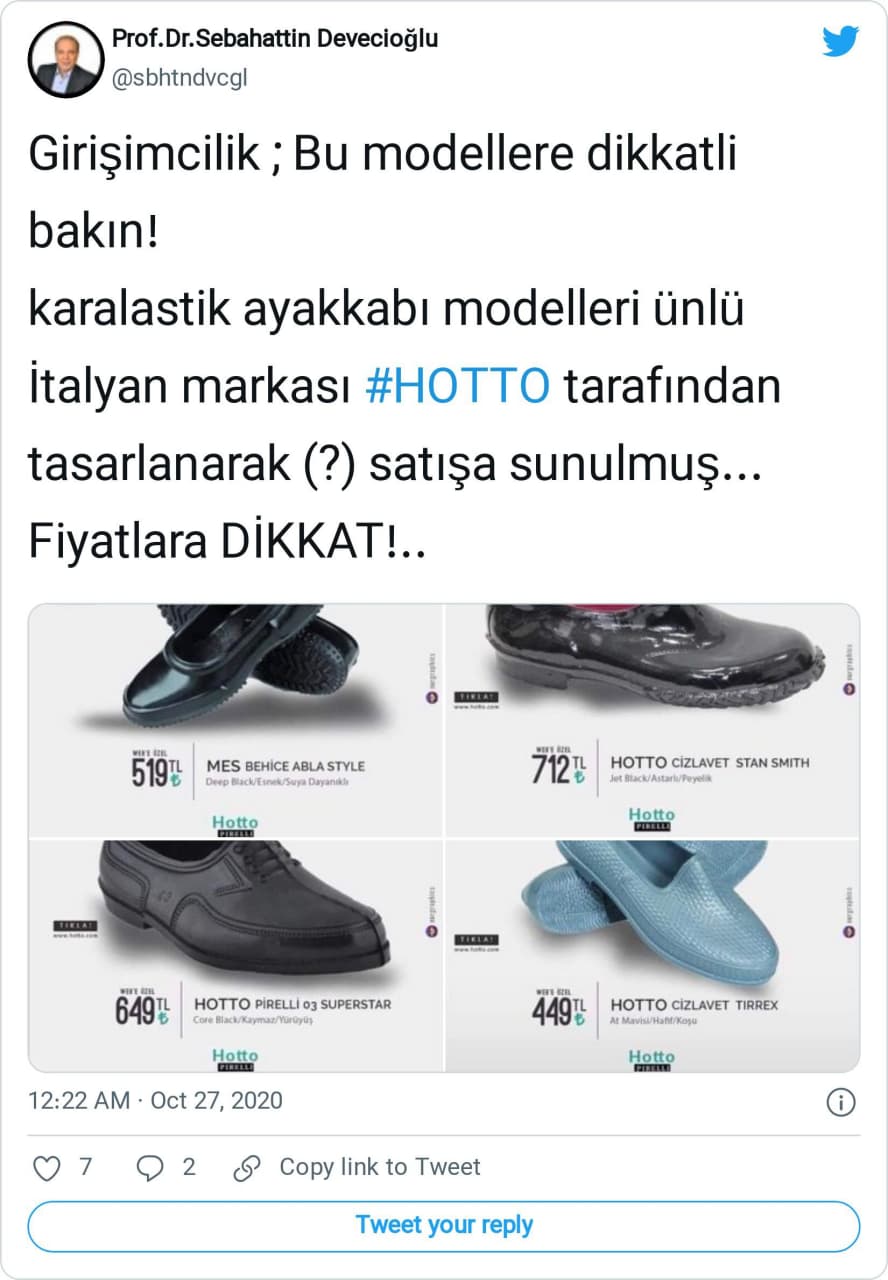The width and height of the screenshot is (888, 1280).
Task: Open HOTTO Pirelli 03 Superstar image
Action: pyautogui.click(x=236, y=956)
